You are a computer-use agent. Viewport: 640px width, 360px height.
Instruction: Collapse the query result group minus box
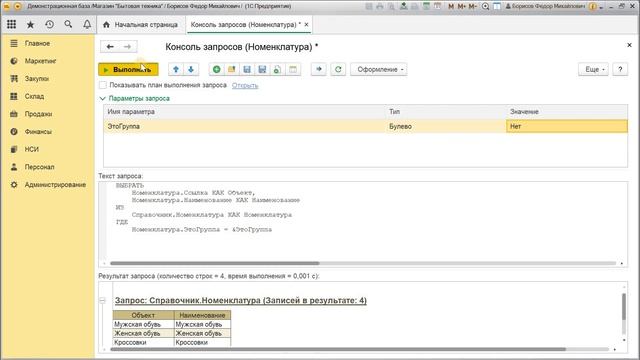102,301
